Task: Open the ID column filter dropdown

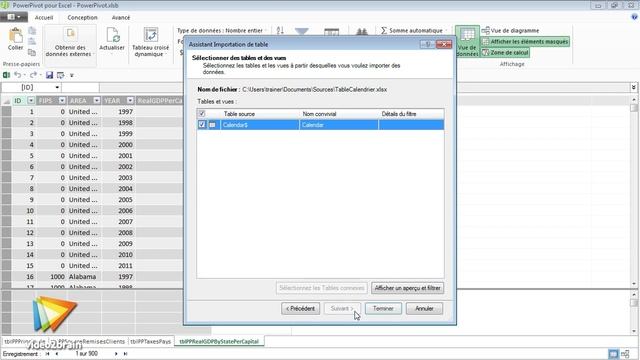Action: [31, 100]
